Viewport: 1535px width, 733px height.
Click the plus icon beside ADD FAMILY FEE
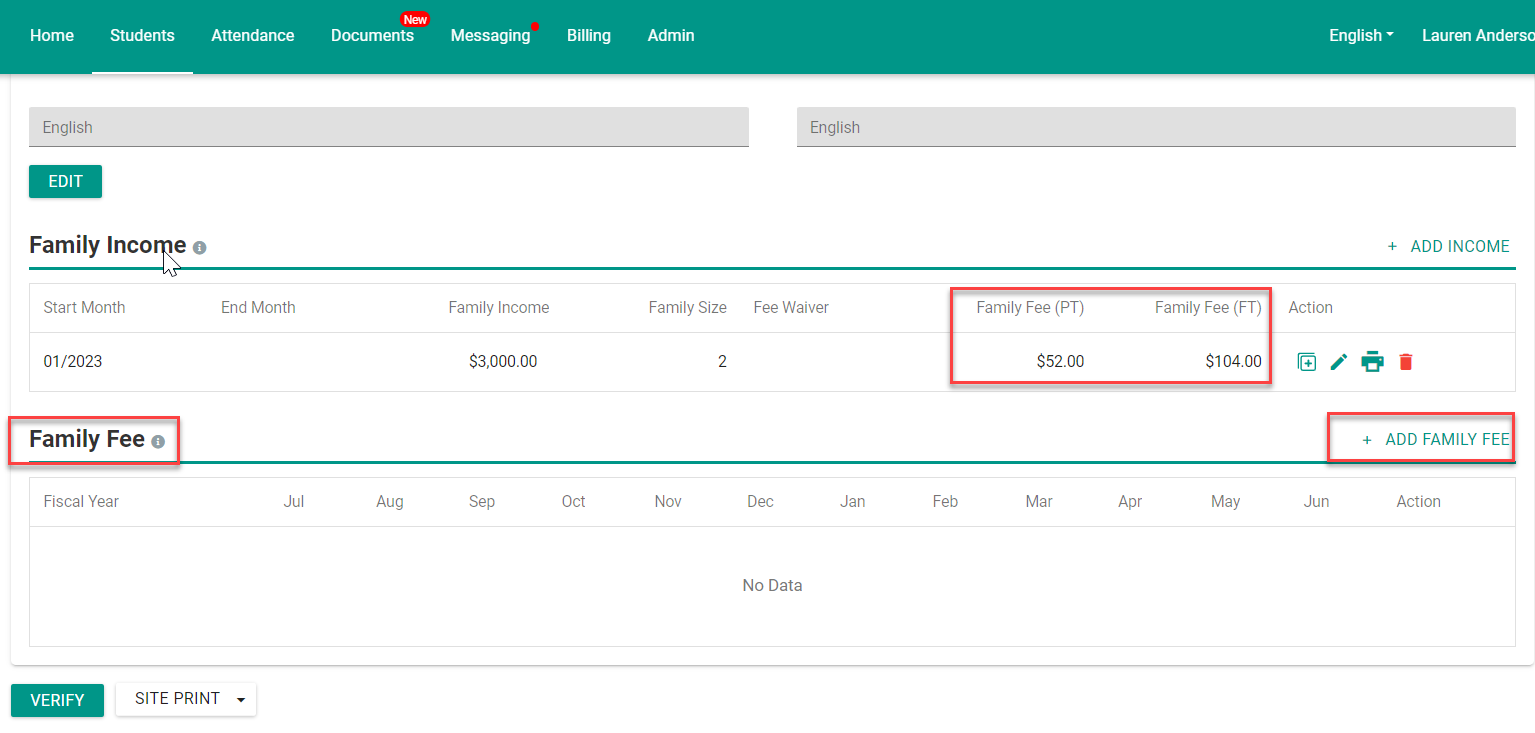click(1367, 438)
